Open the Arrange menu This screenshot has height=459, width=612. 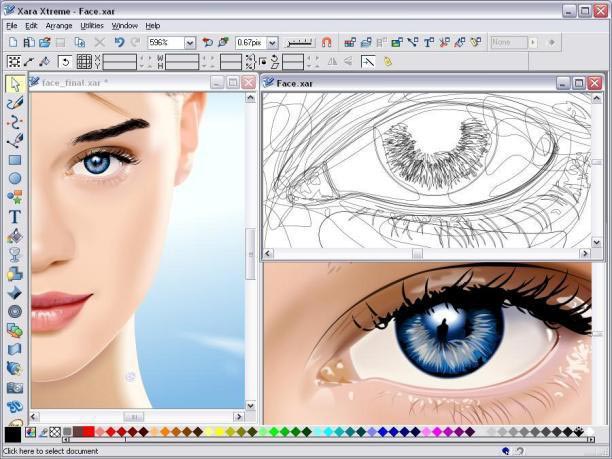(59, 25)
